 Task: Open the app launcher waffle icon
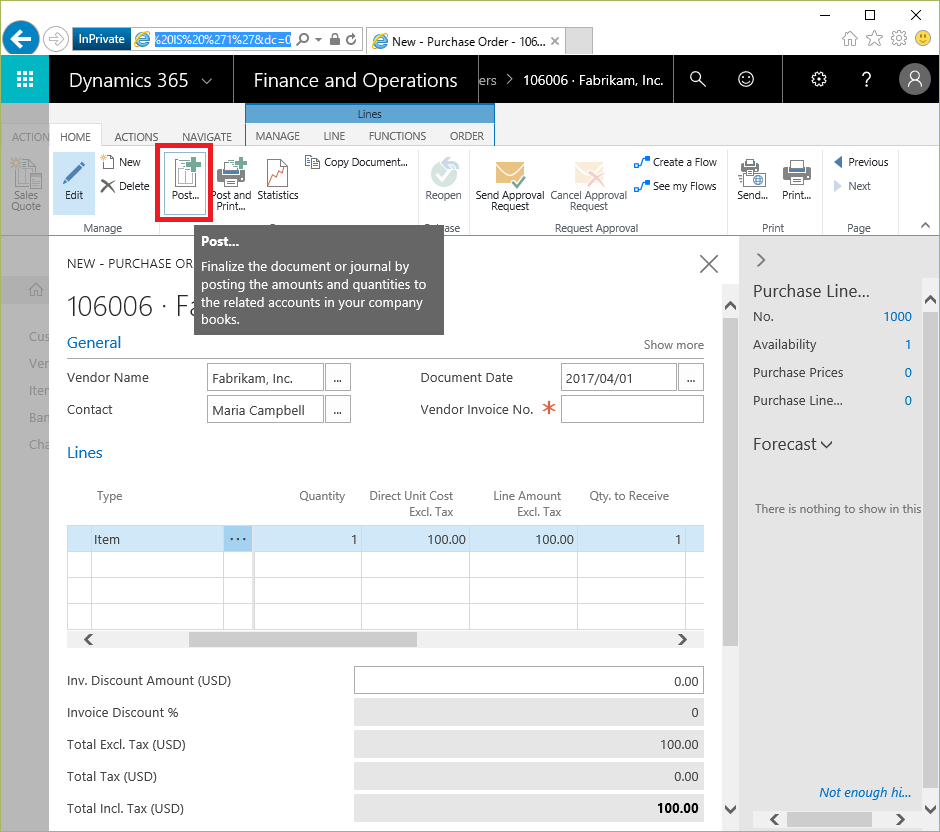[25, 79]
